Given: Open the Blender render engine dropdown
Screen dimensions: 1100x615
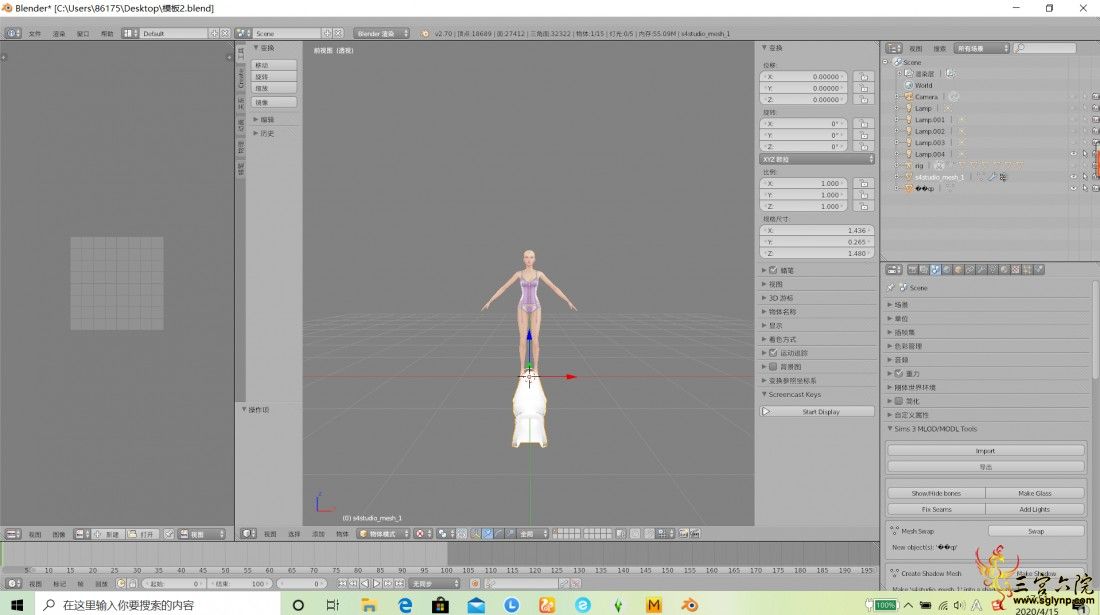Looking at the screenshot, I should 381,33.
